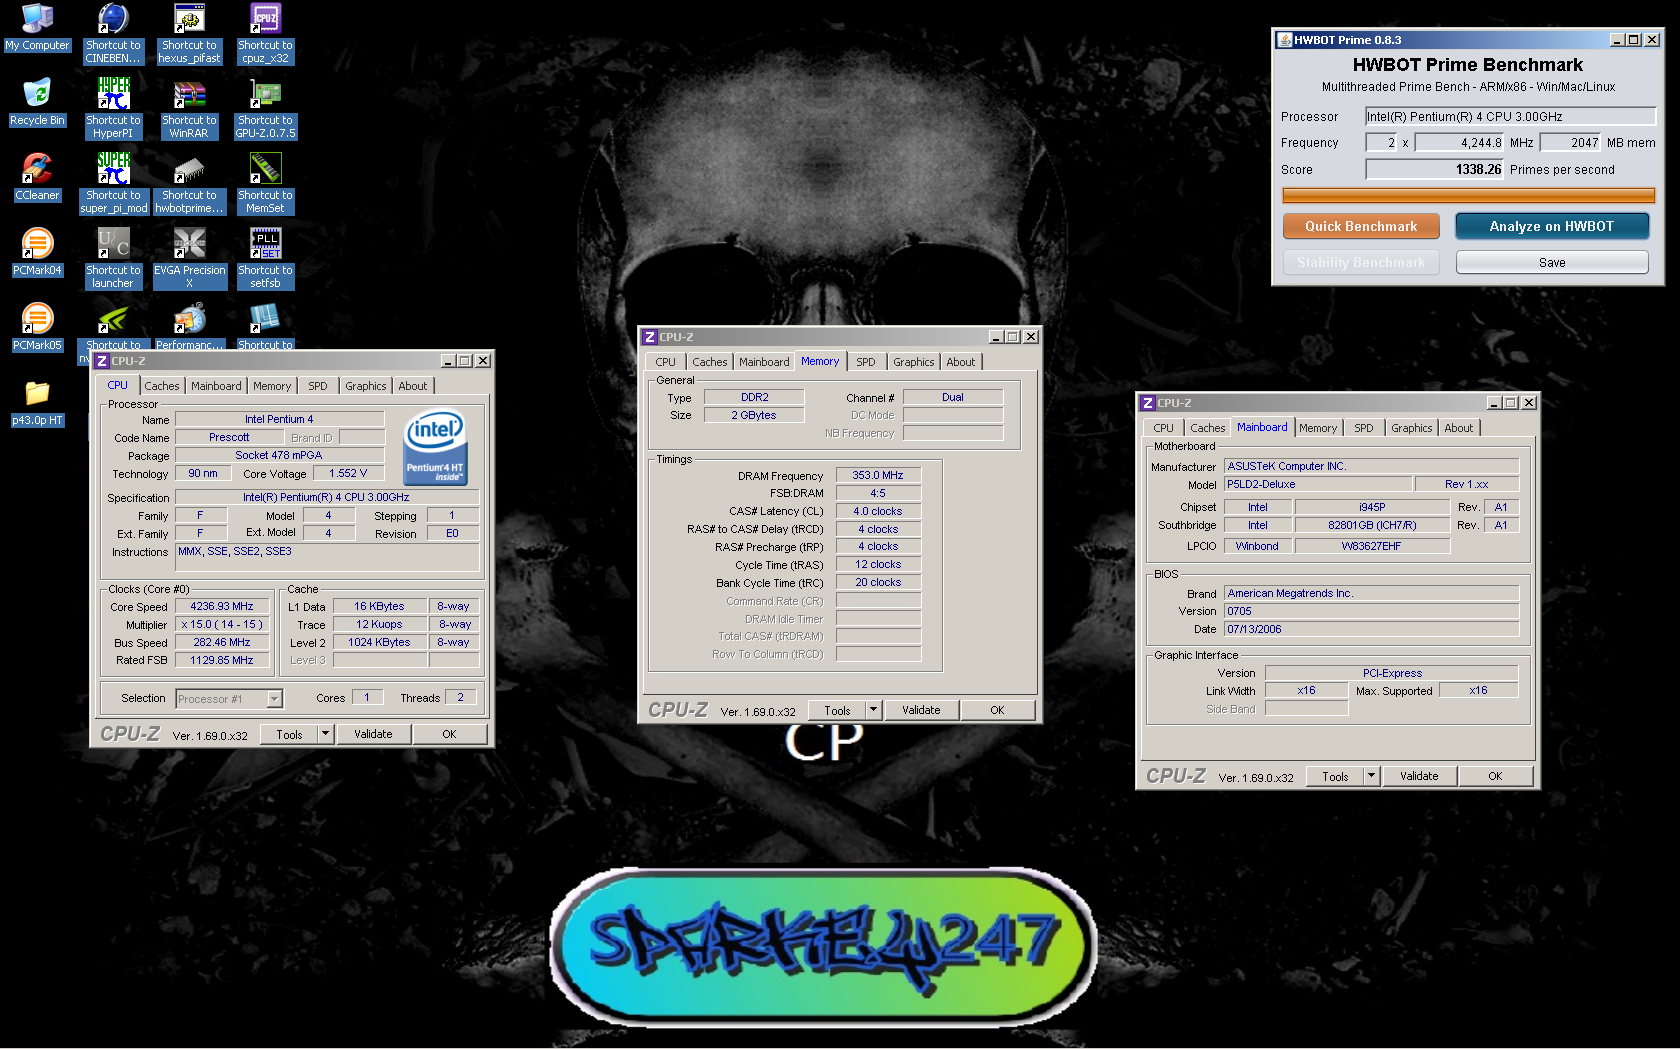This screenshot has height=1050, width=1680.
Task: Open PCMark04 desktop icon
Action: tap(37, 252)
